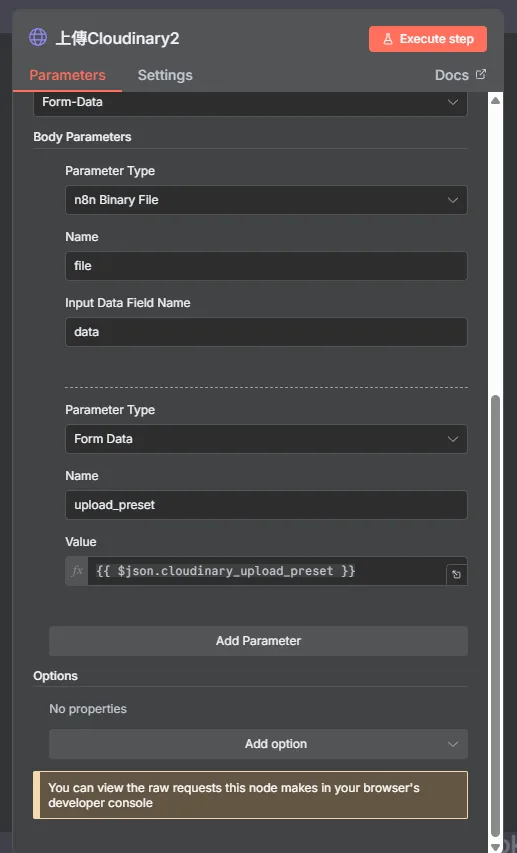Open the expression editor expand icon

tap(456, 574)
